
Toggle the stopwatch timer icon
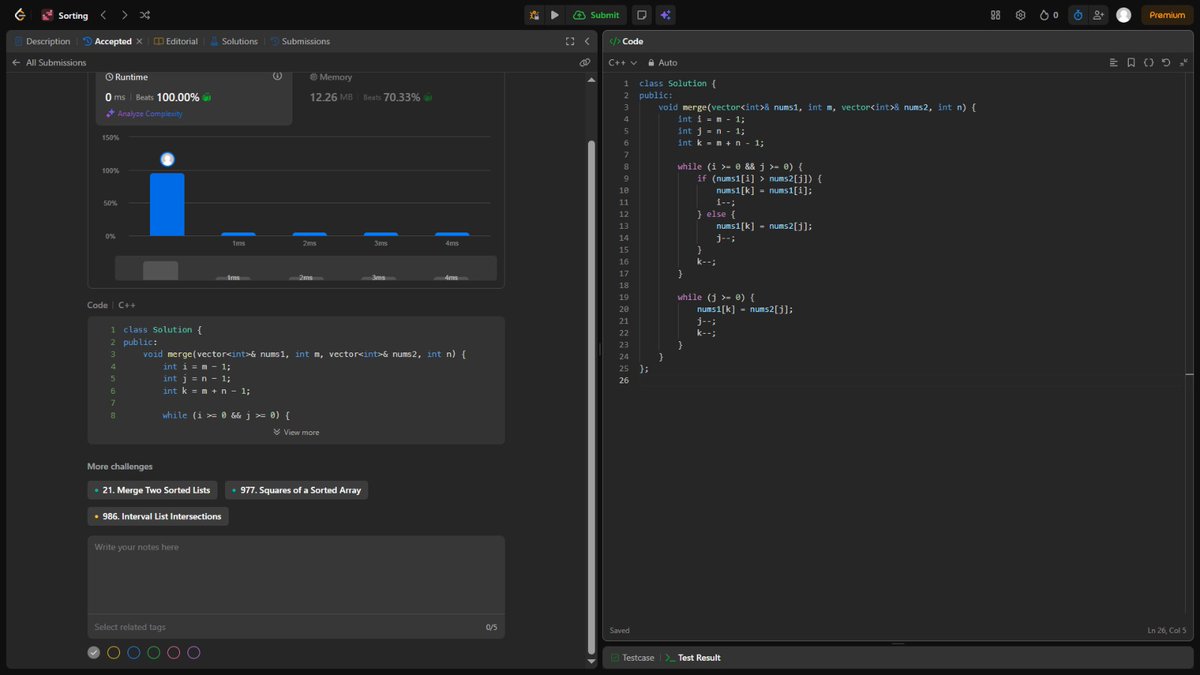(1077, 15)
